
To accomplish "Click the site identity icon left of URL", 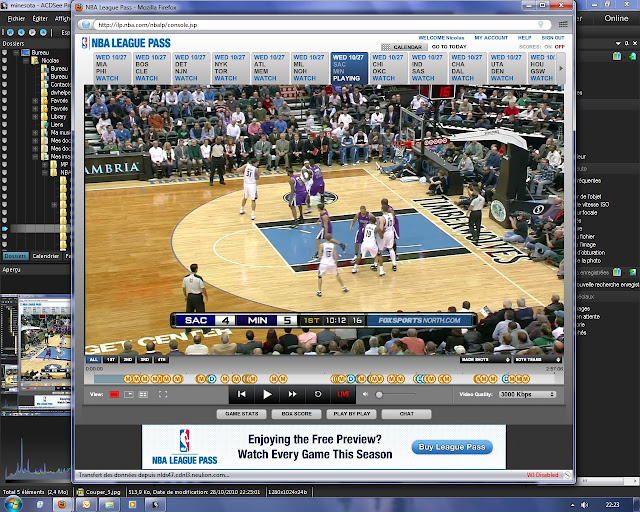I will click(x=86, y=25).
